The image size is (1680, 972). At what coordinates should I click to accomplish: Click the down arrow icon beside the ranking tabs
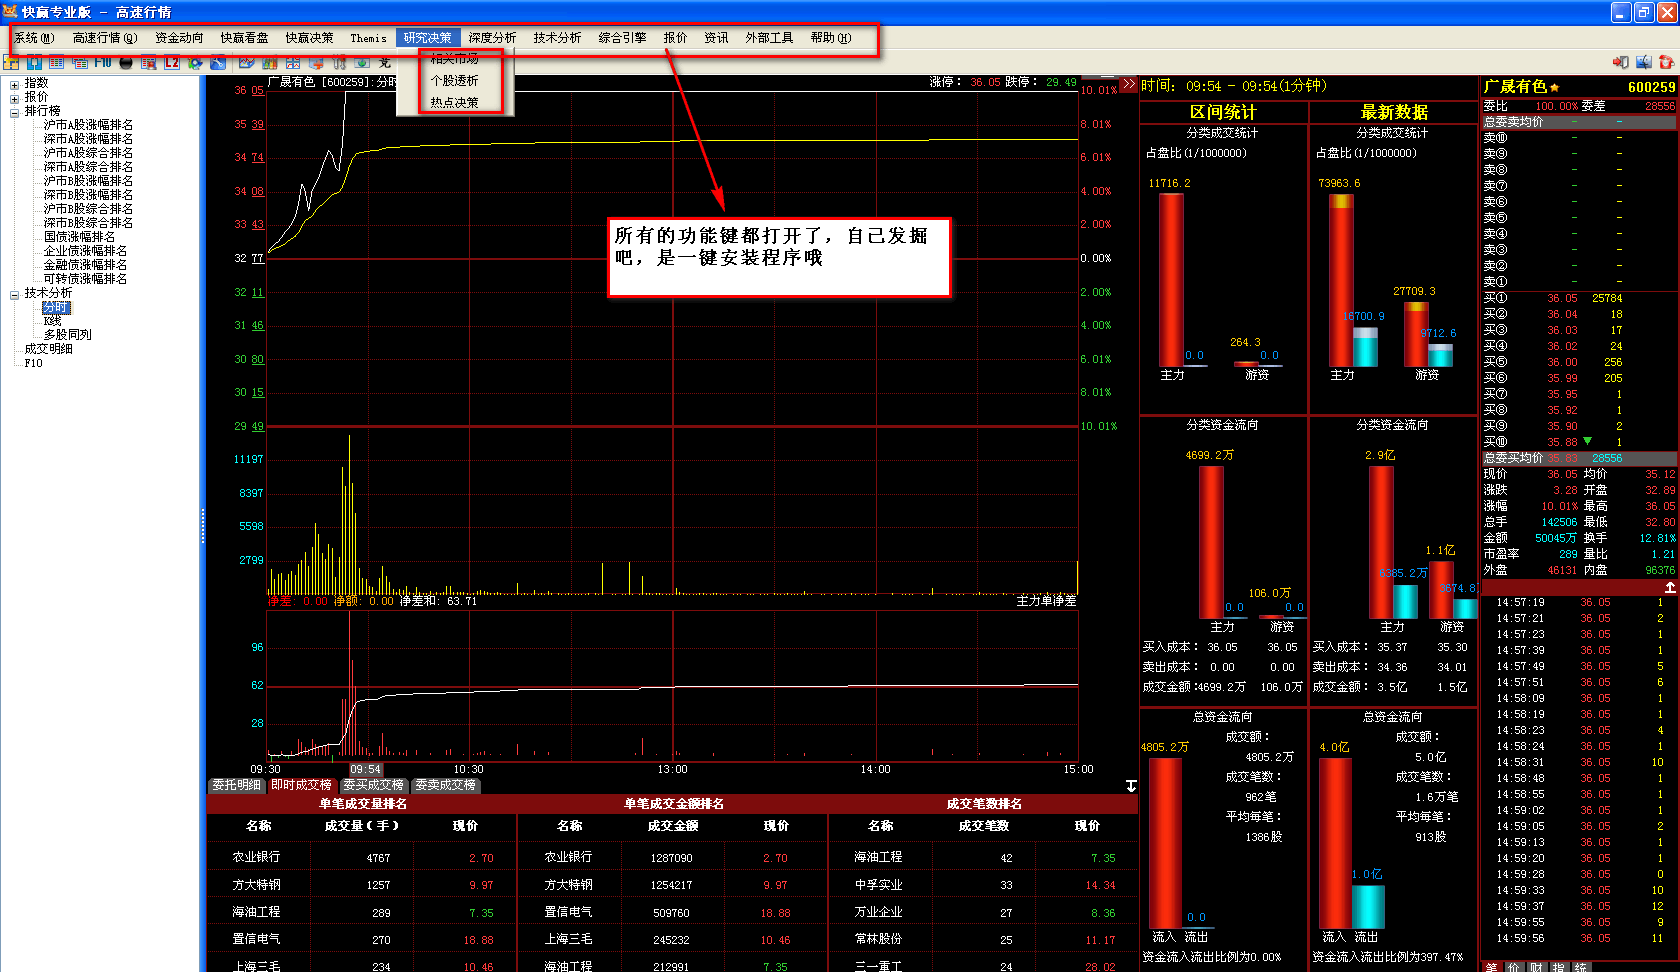(1131, 786)
